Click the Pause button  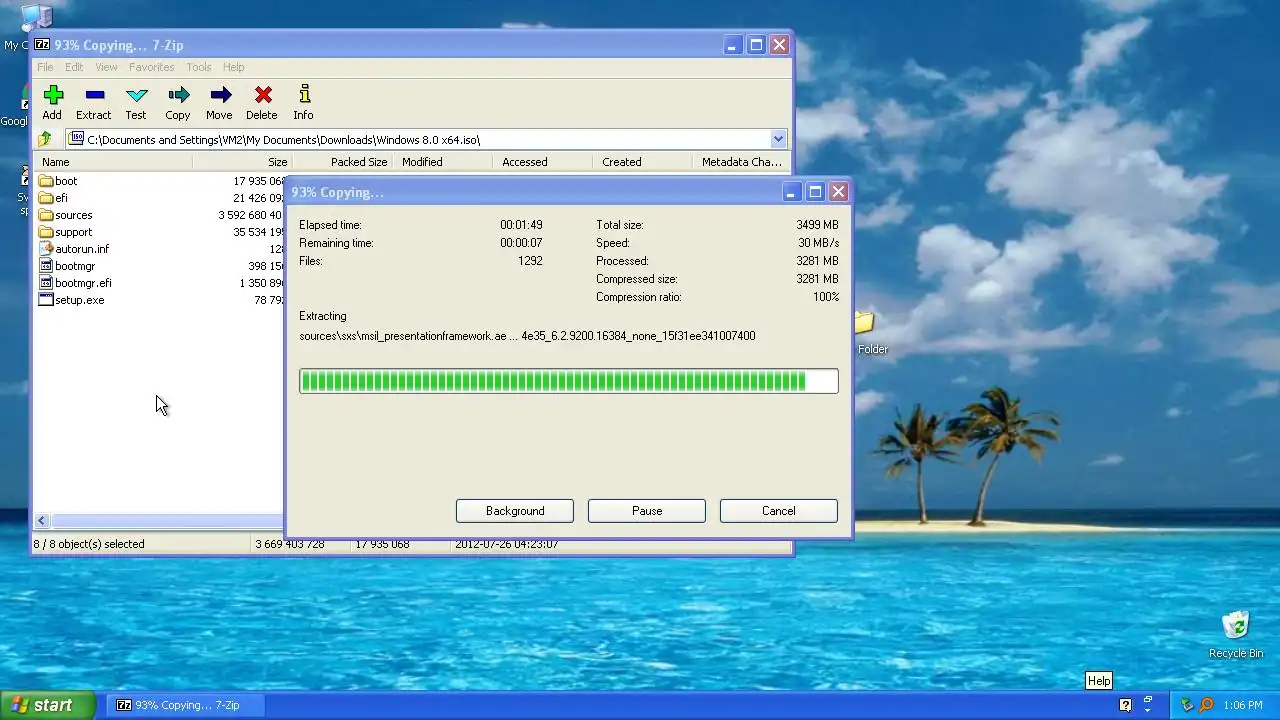[647, 511]
